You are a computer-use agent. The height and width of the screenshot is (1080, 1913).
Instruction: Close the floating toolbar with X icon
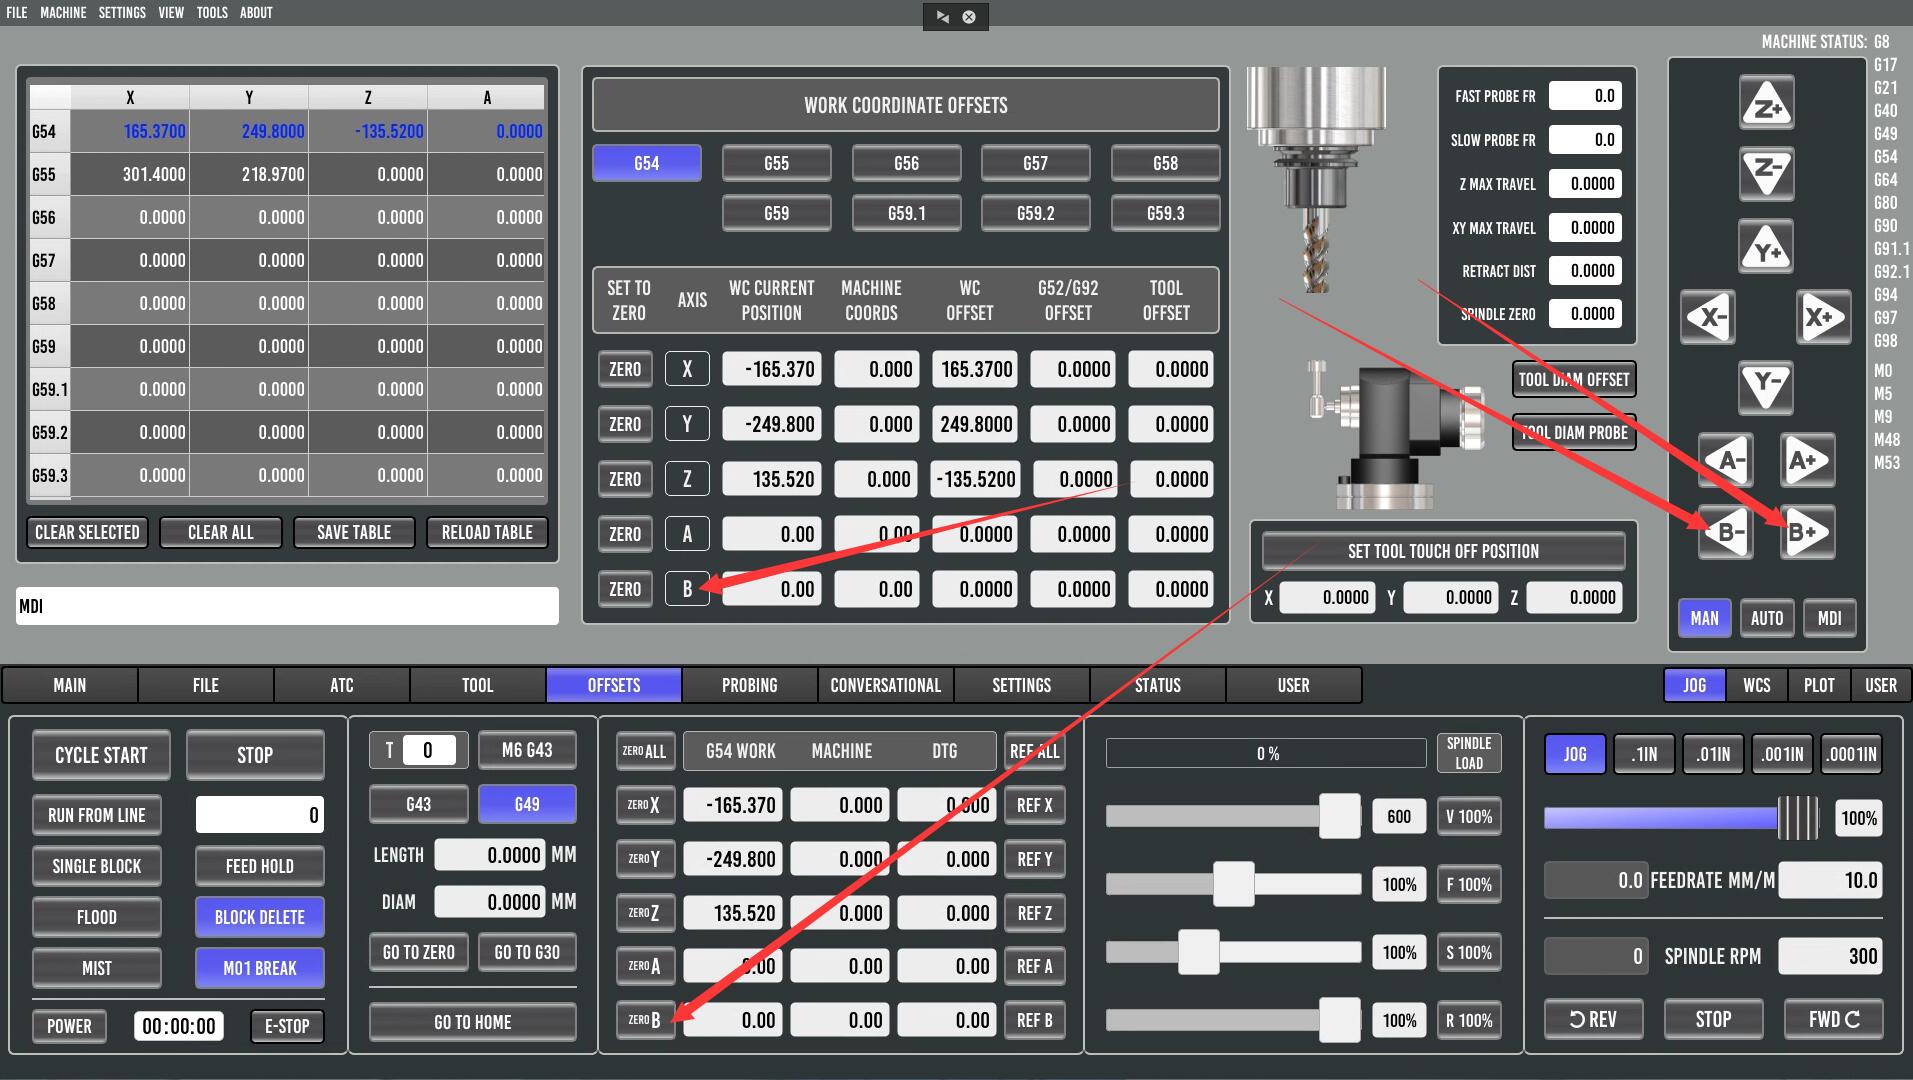[969, 17]
